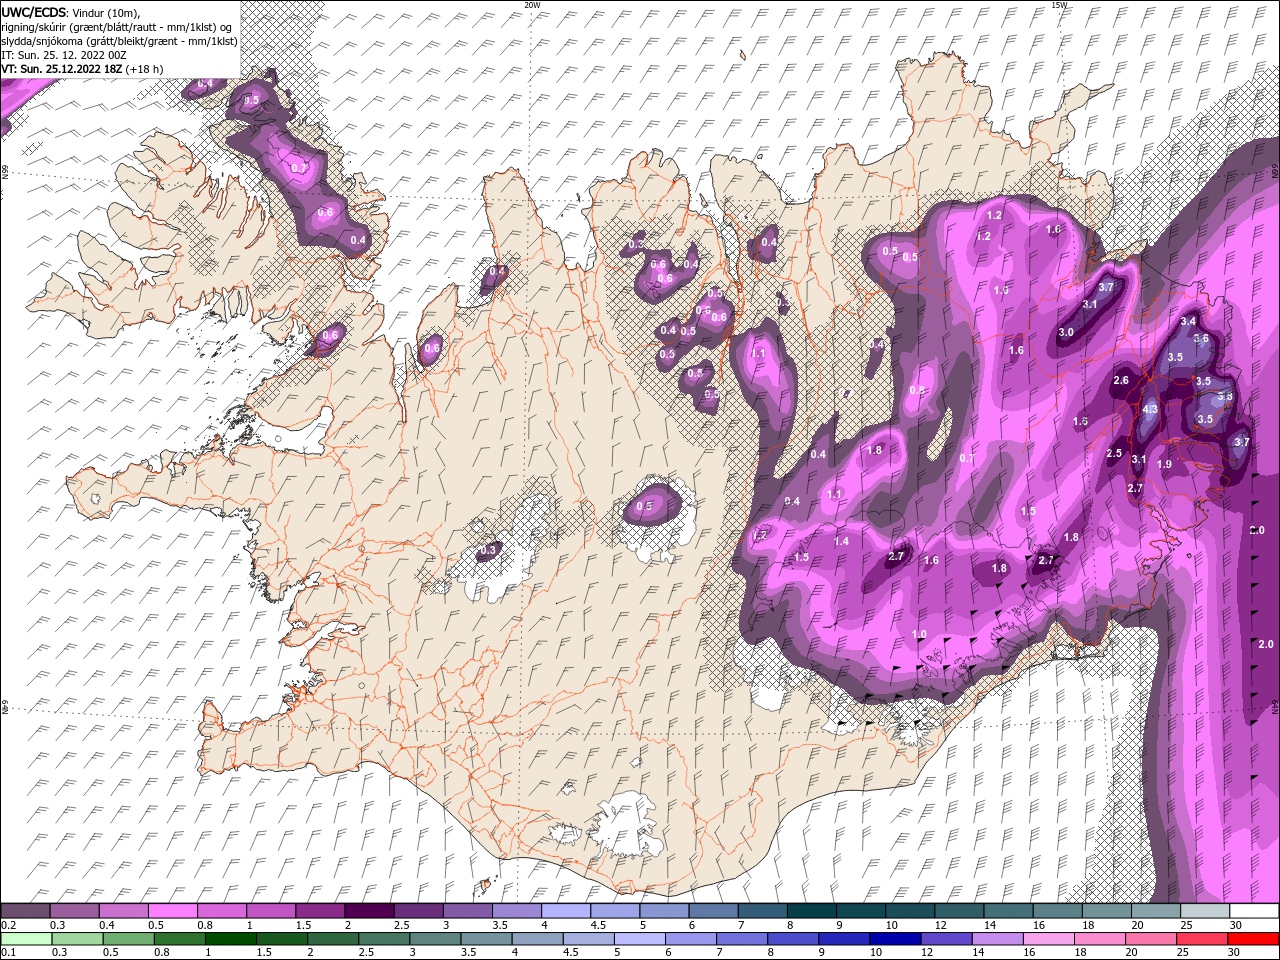Click the '20W' longitude label
The height and width of the screenshot is (960, 1280).
(532, 5)
